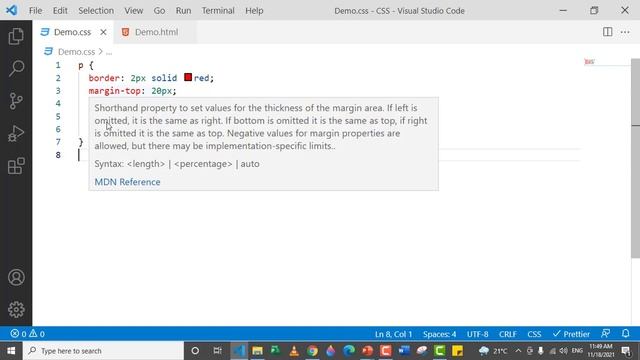
Task: Open Microsoft Edge from taskbar
Action: pos(349,351)
